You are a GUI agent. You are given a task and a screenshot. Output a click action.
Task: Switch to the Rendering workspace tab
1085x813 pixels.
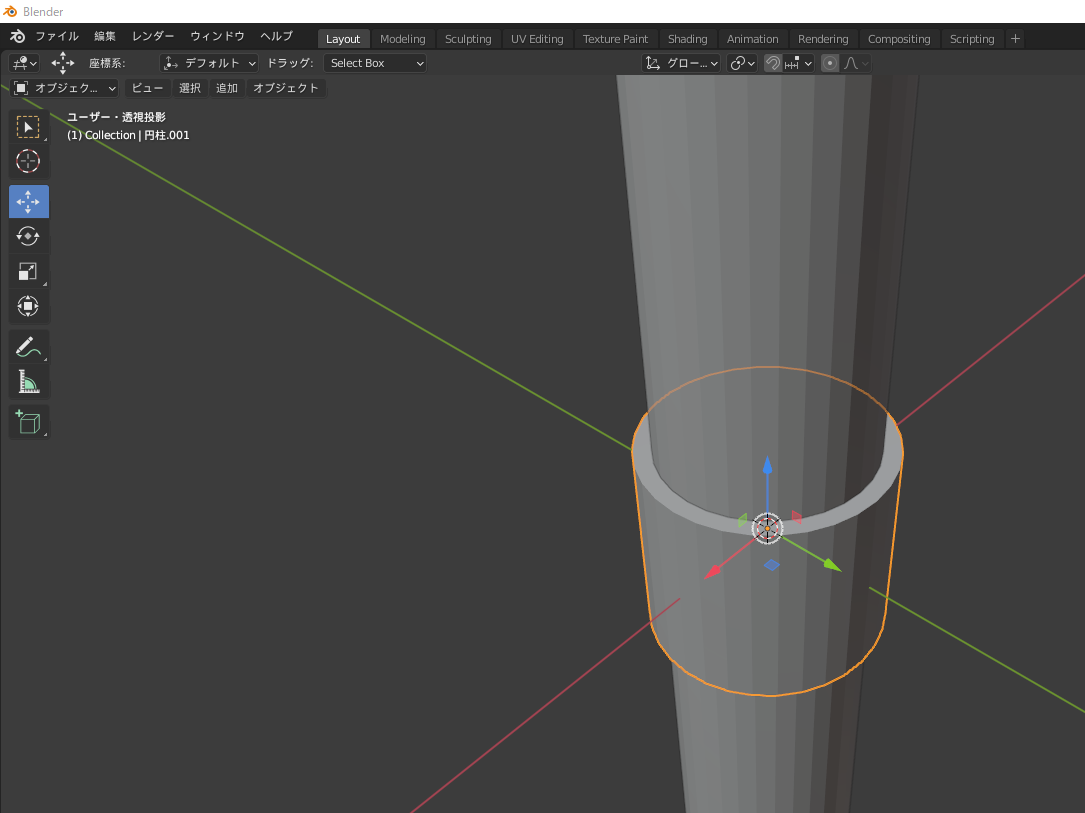coord(823,39)
